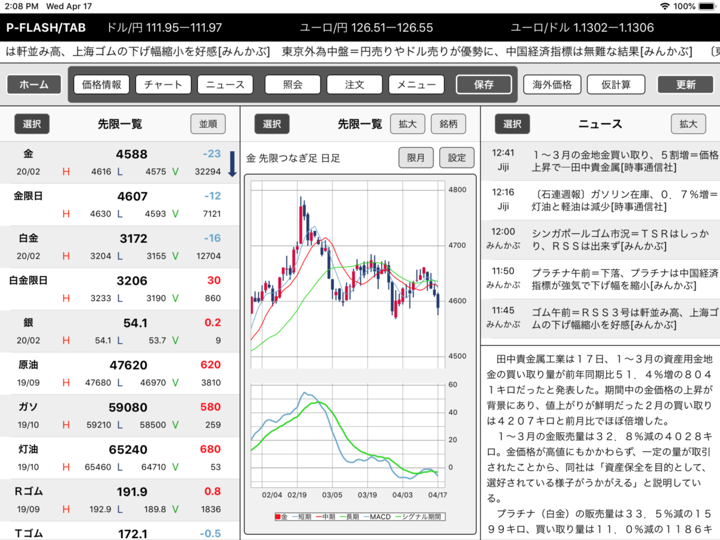This screenshot has width=720, height=540.
Task: Expand the news panel with 拡大
Action: point(688,124)
